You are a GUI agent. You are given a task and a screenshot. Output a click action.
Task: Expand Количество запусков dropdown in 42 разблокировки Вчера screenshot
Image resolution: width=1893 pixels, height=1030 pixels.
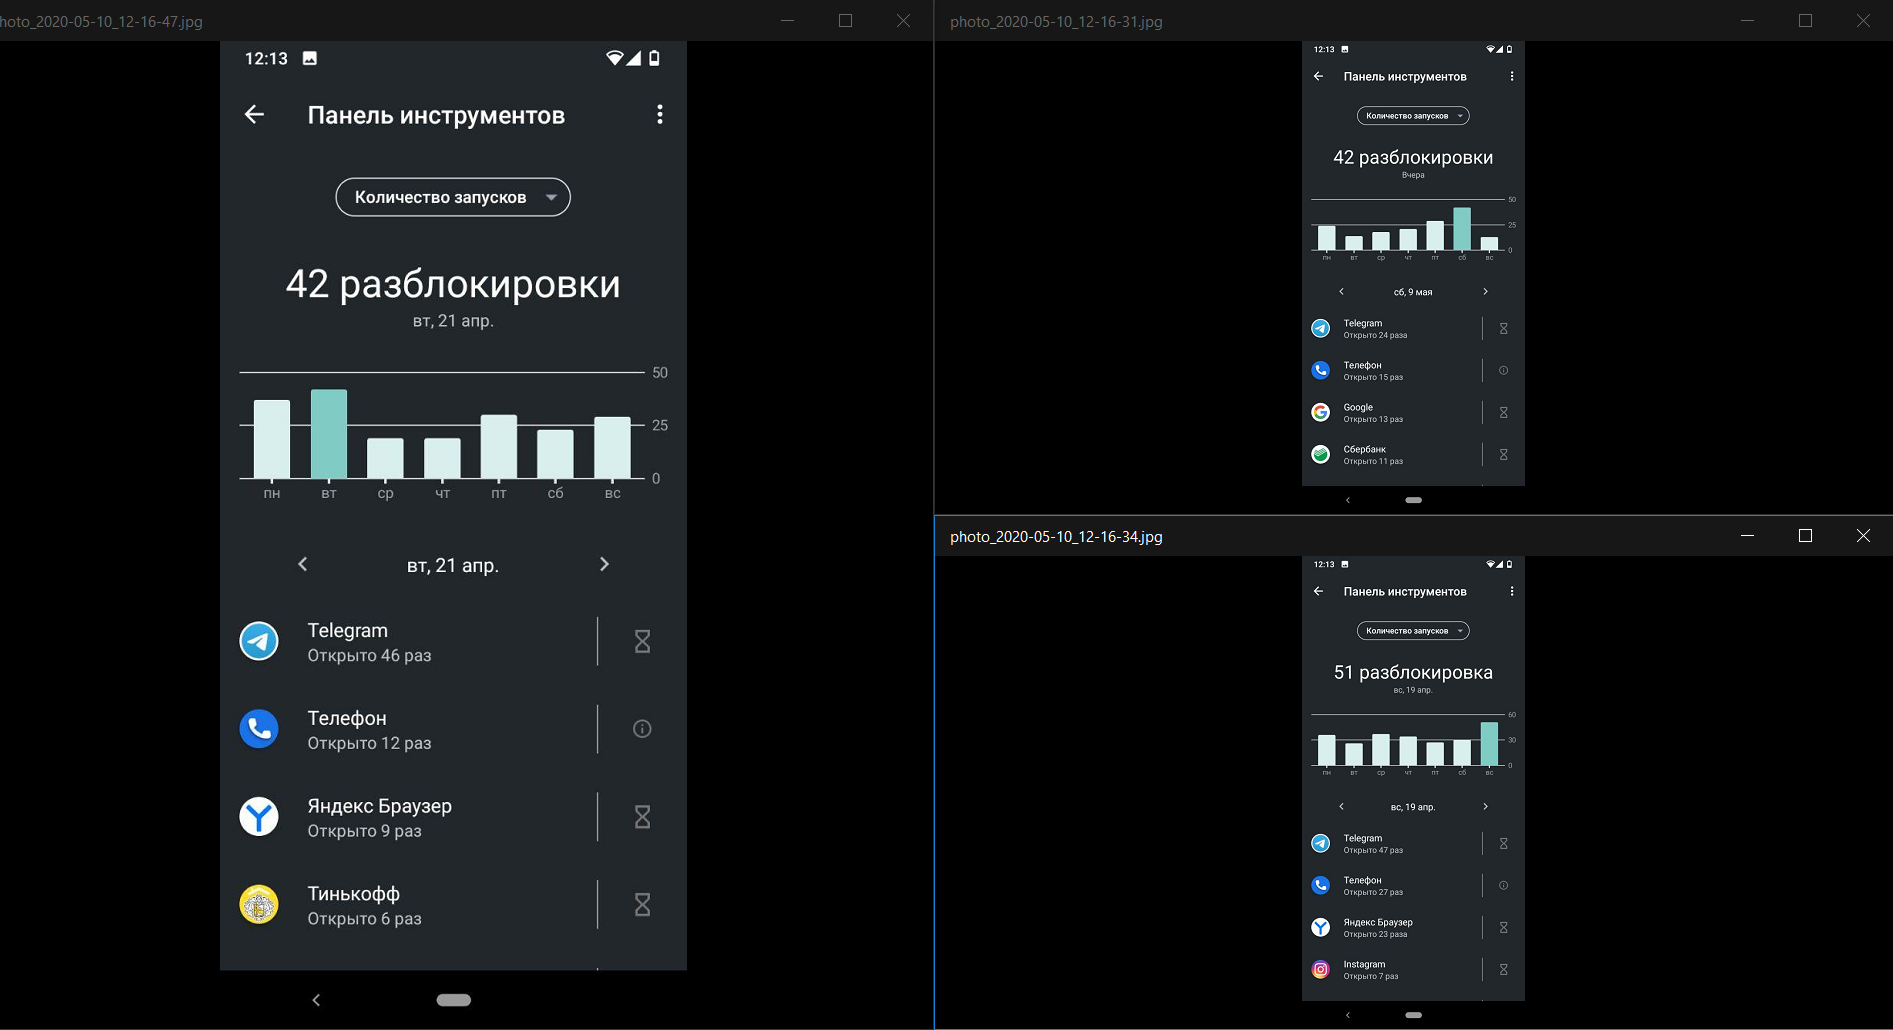tap(1412, 116)
